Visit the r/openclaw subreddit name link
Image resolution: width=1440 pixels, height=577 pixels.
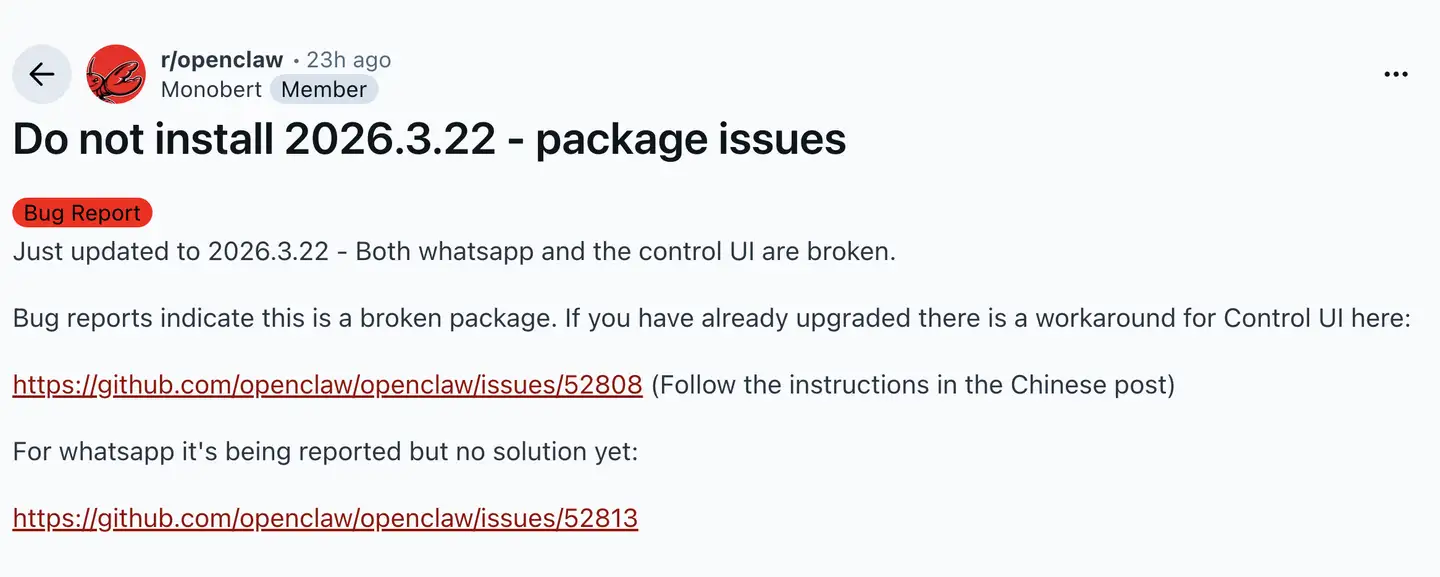(221, 60)
